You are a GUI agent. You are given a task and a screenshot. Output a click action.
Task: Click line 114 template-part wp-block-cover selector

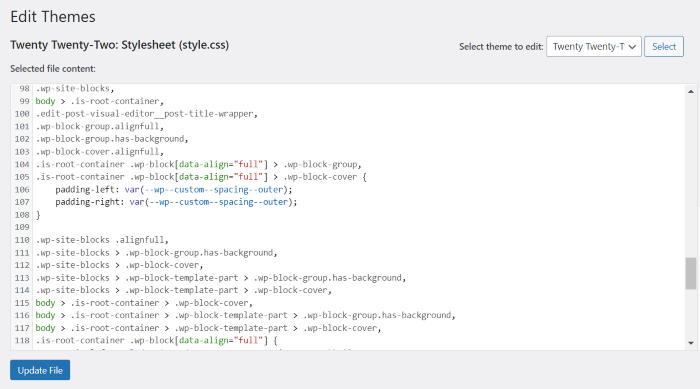pos(183,290)
